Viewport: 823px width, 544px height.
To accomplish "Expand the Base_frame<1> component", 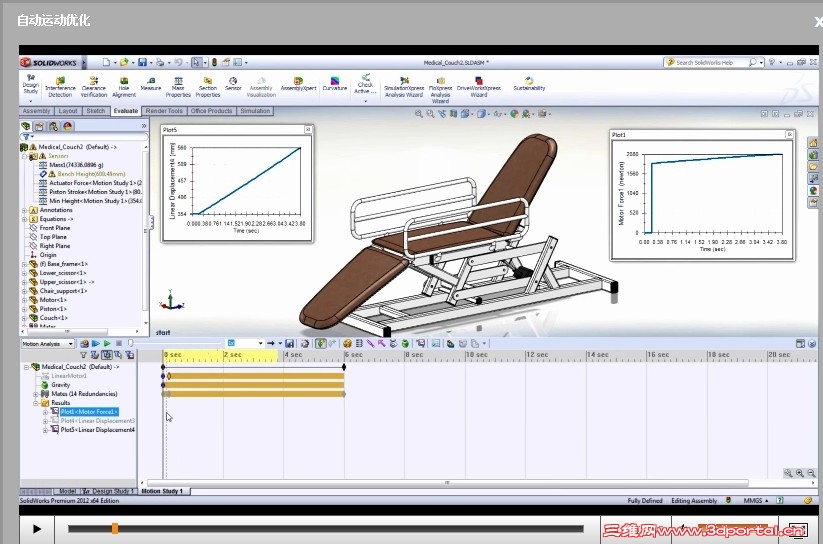I will pyautogui.click(x=24, y=264).
